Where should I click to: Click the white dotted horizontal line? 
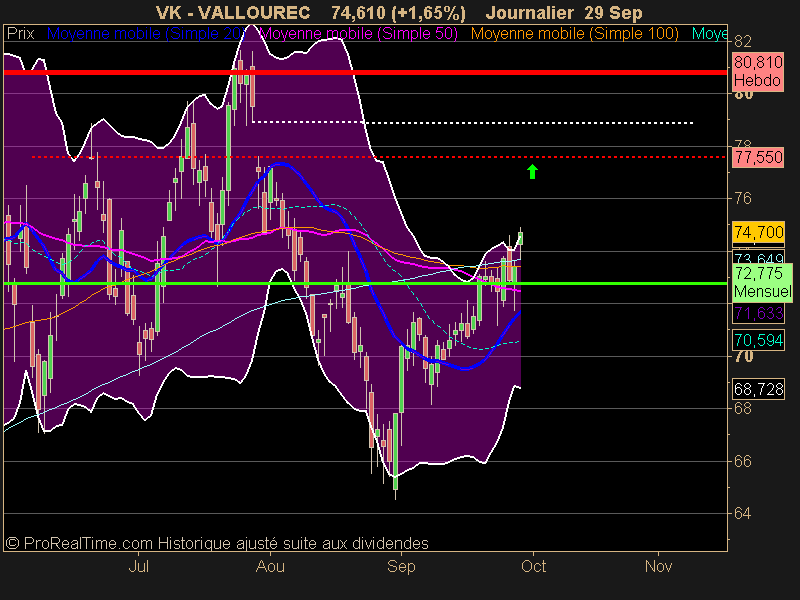[473, 122]
